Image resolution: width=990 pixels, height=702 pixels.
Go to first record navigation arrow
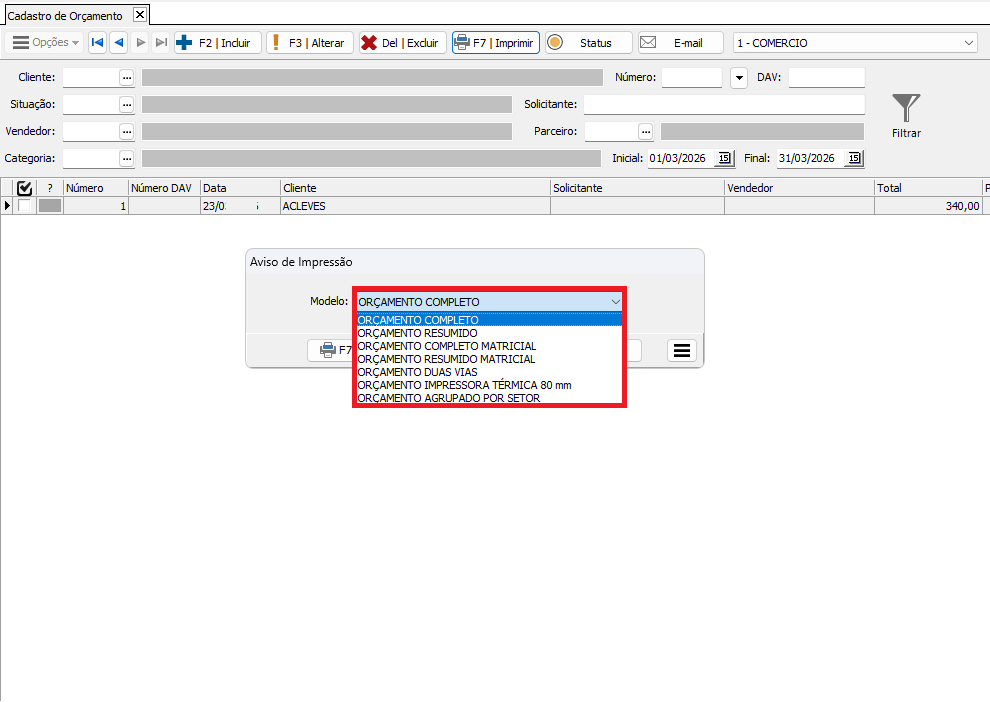coord(97,43)
